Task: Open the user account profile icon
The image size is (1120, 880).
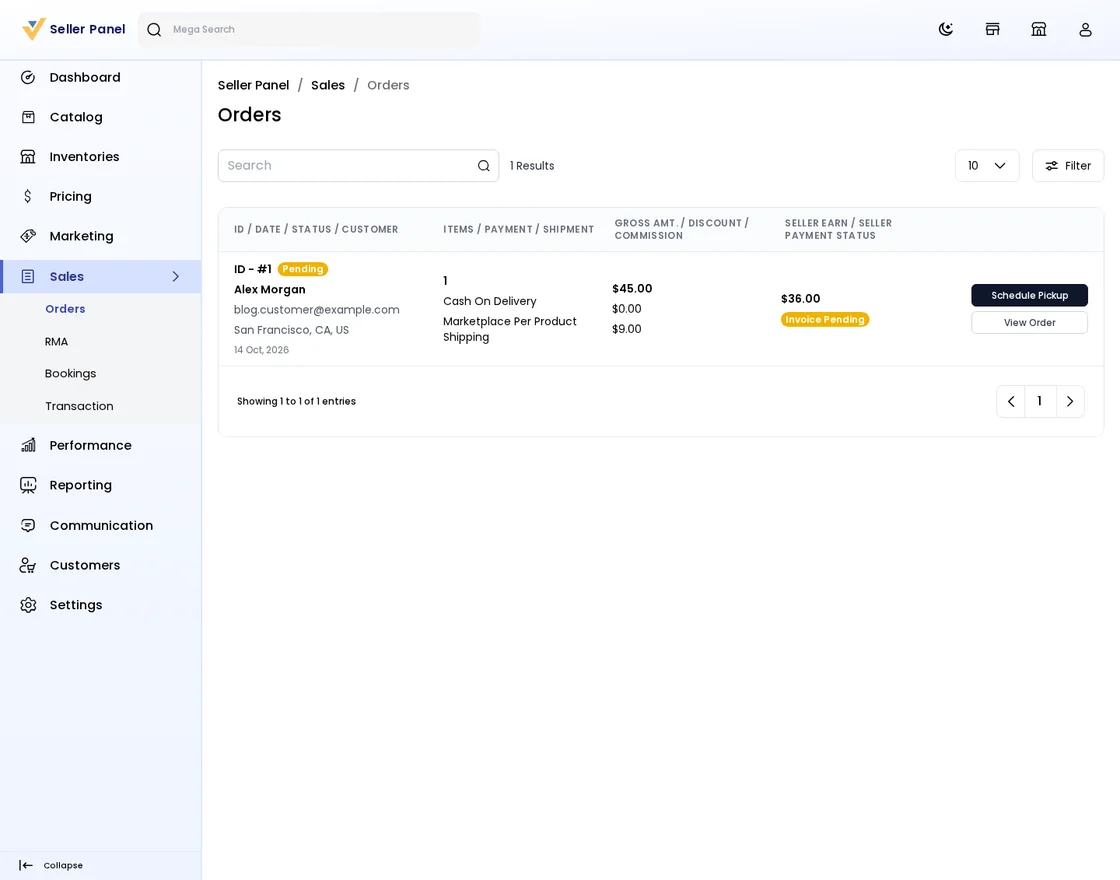Action: coord(1085,29)
